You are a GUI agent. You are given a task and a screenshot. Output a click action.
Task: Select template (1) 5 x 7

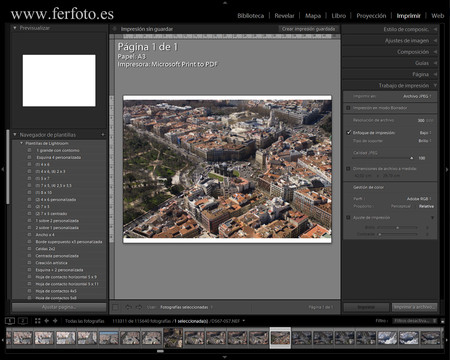42,178
